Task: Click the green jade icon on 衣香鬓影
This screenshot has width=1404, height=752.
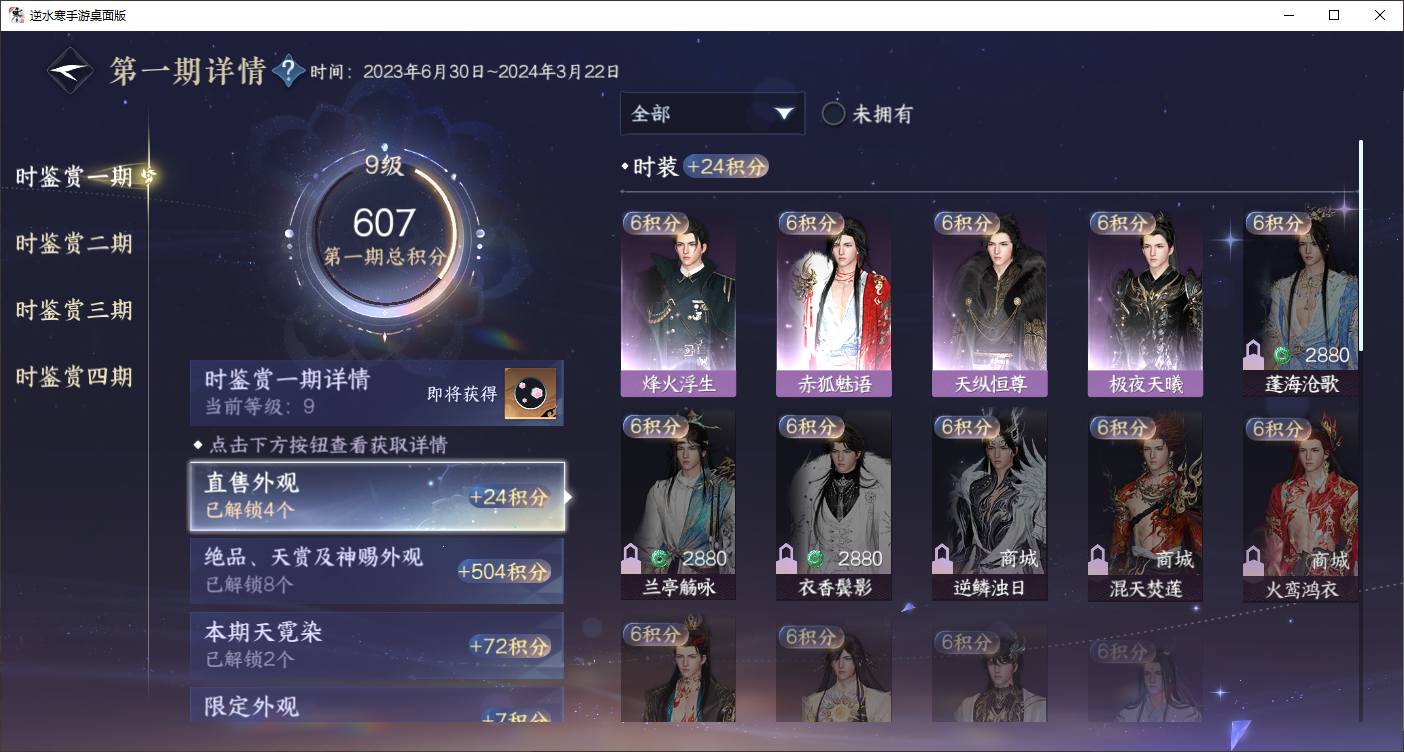Action: 815,558
